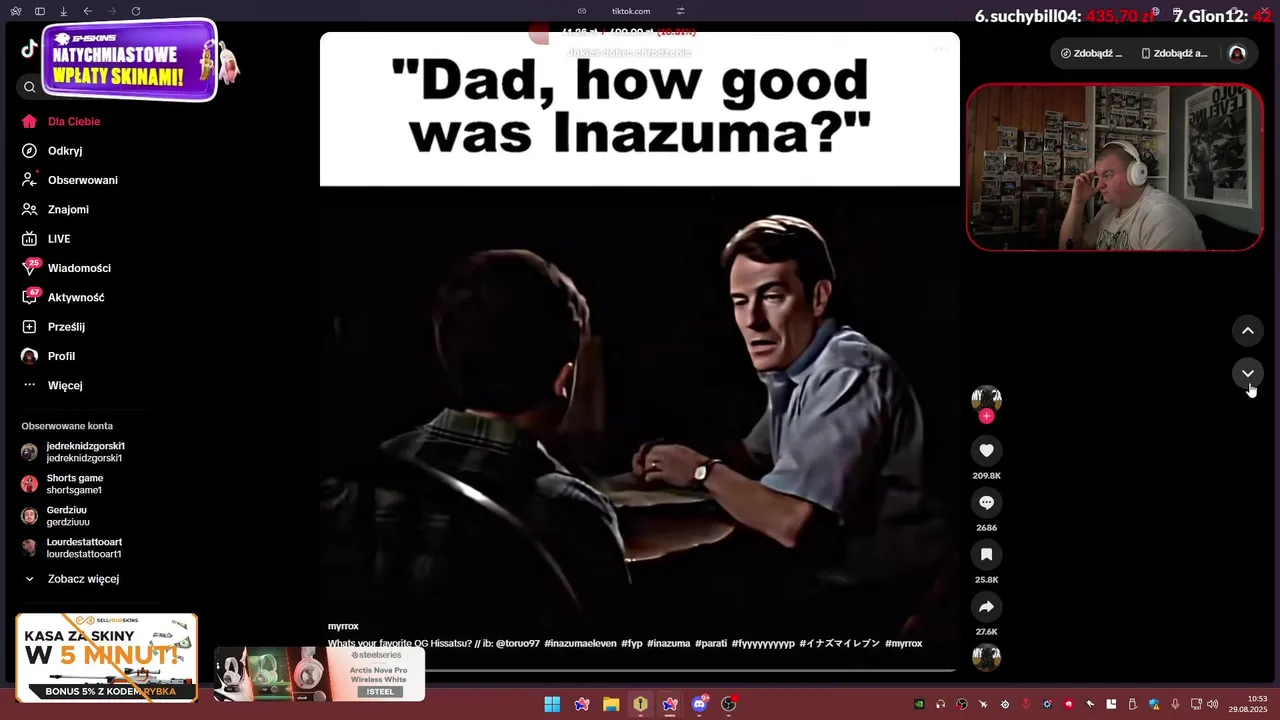Click the Zdobądź a... app button
1280x720 pixels.
(x=1173, y=53)
